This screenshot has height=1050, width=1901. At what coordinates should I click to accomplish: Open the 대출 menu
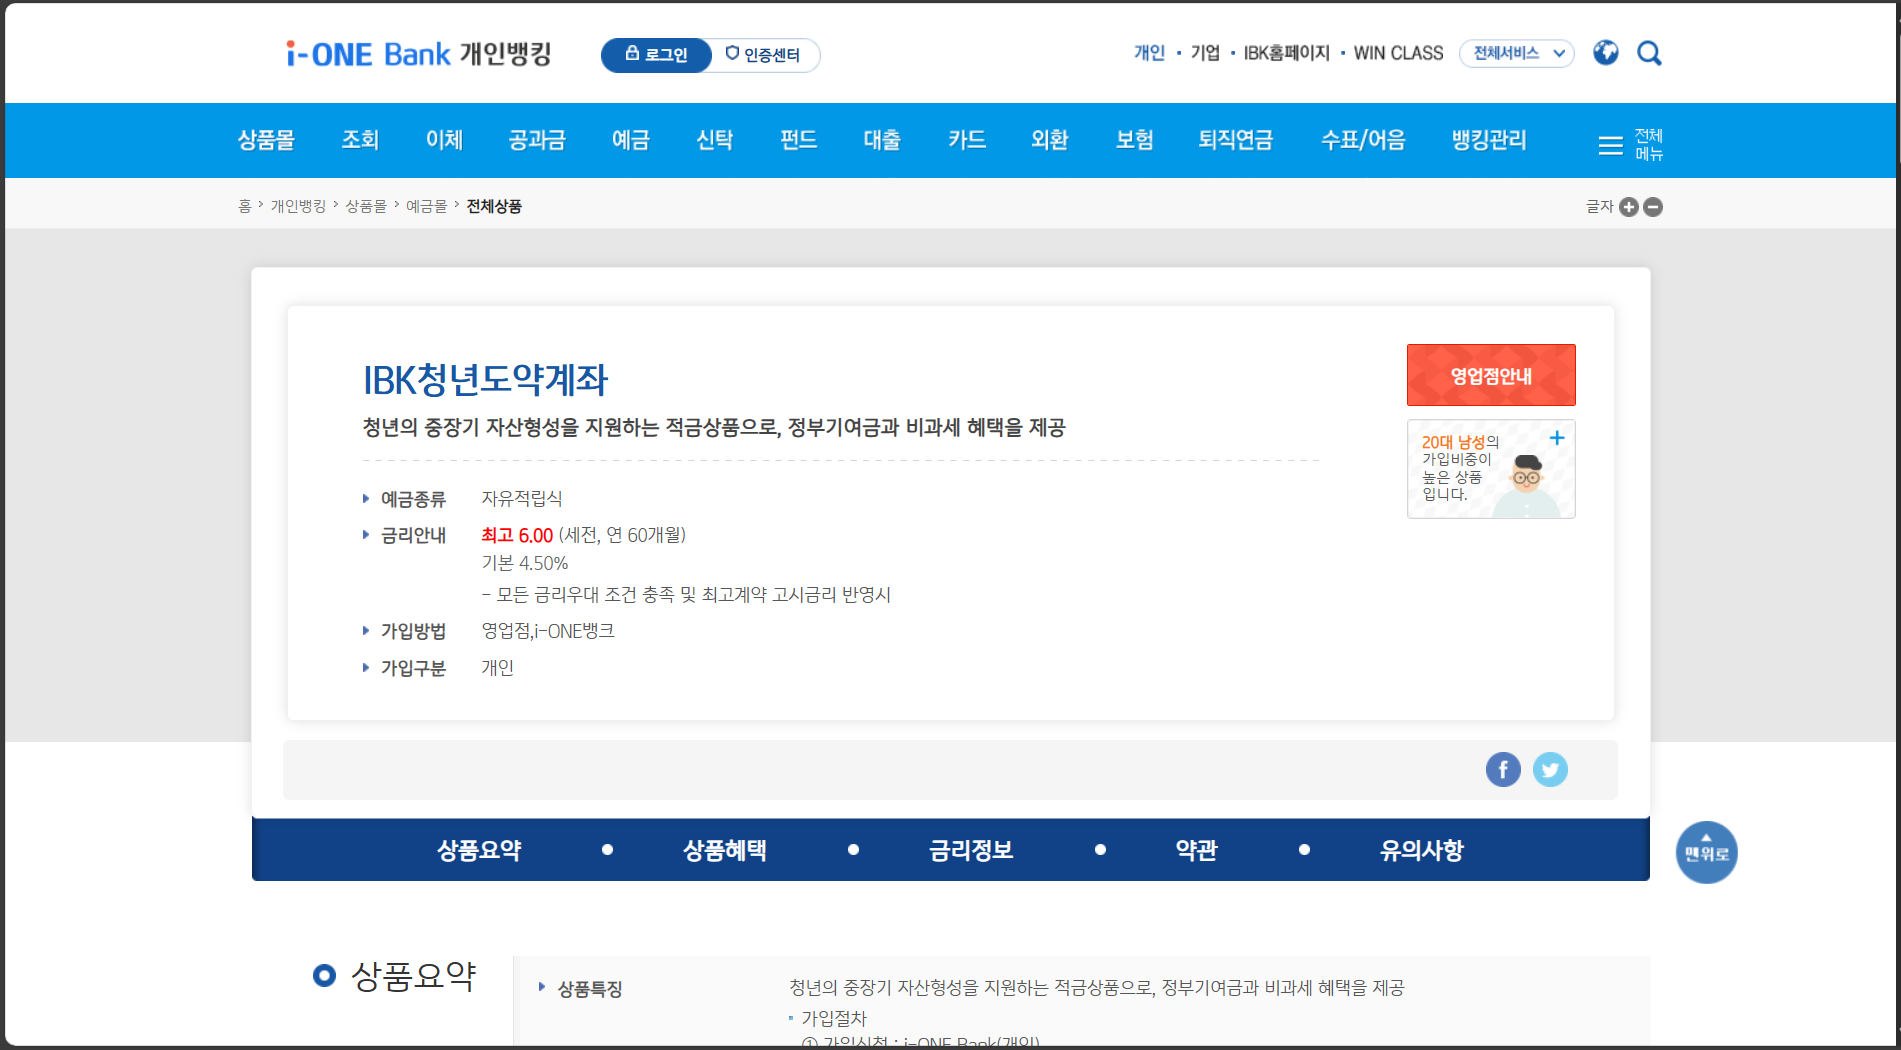(882, 140)
